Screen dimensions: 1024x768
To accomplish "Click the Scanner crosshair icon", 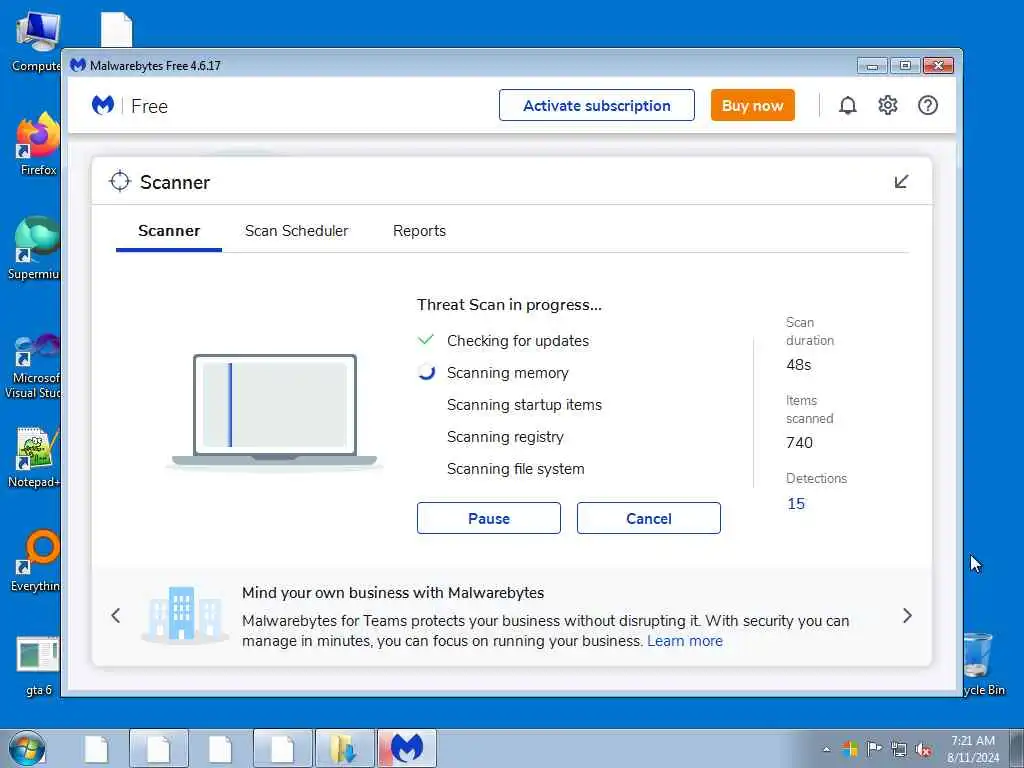I will tap(120, 181).
